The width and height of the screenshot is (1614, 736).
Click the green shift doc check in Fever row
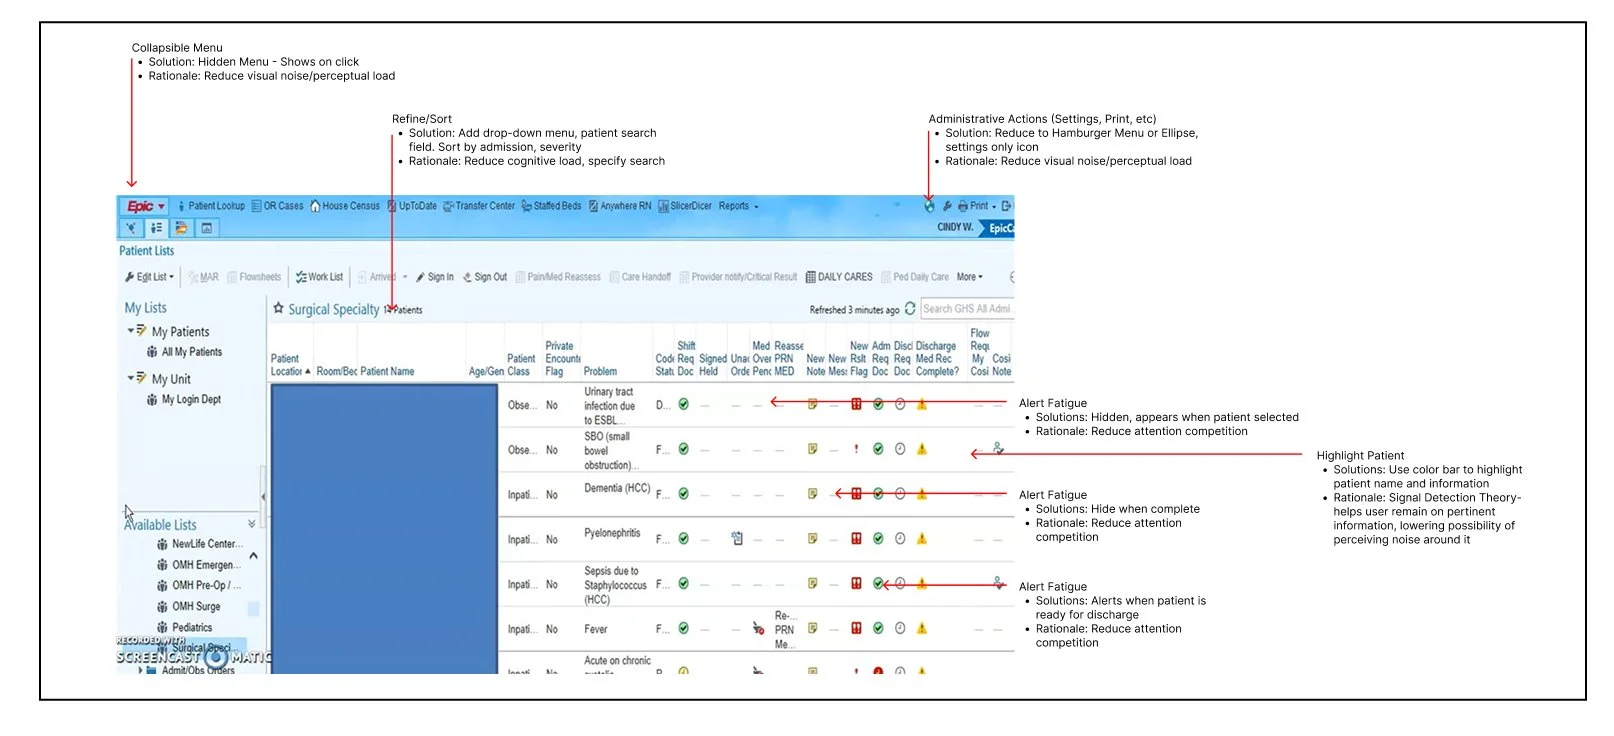684,629
